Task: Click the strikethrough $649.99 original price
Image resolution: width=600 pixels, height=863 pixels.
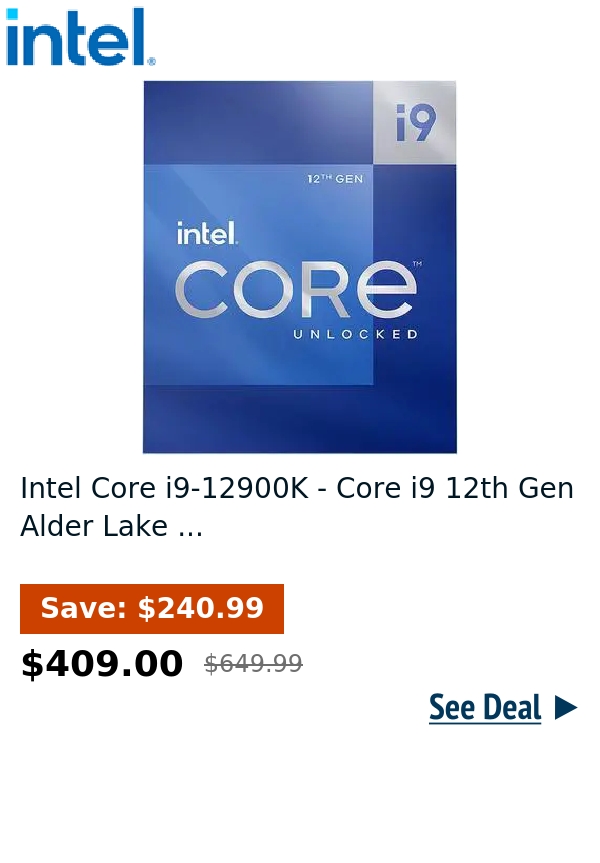Action: coord(253,663)
